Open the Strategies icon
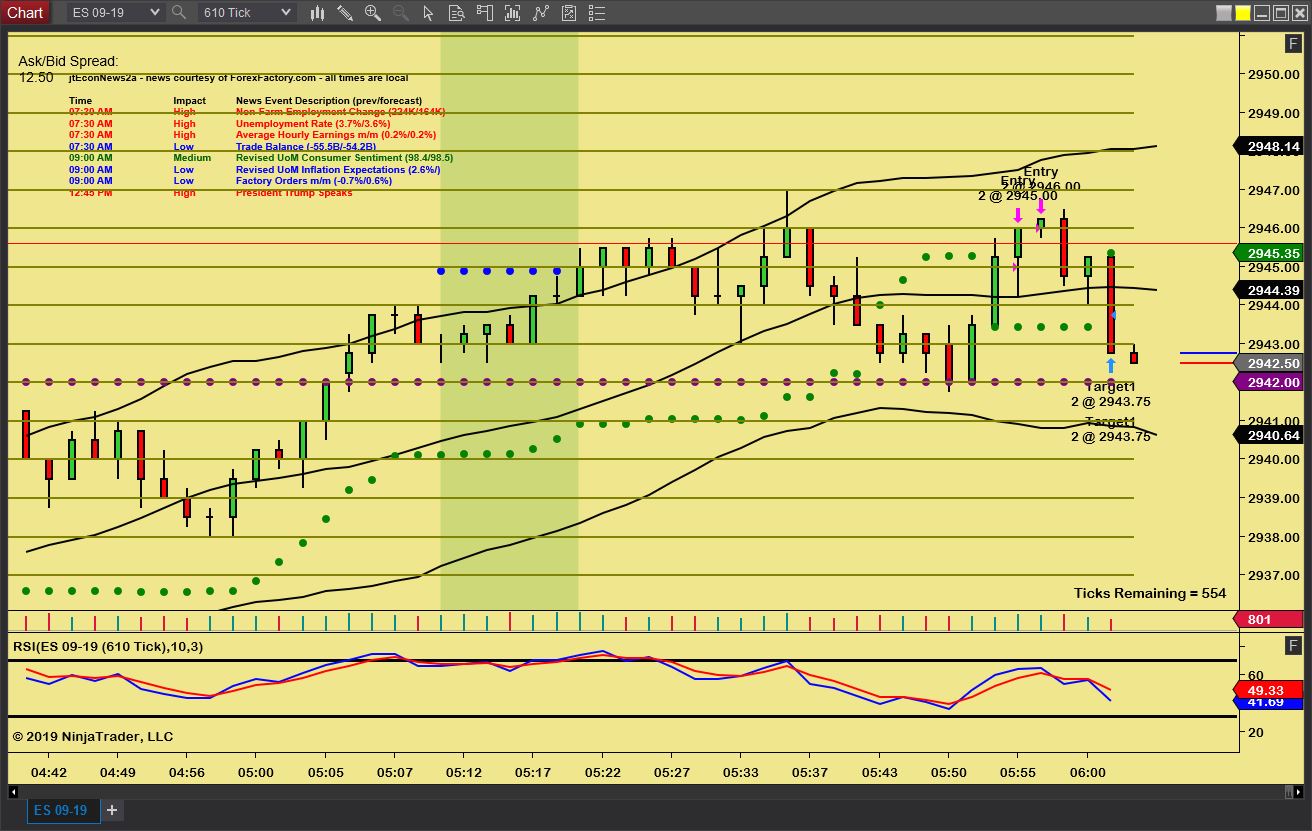1312x831 pixels. [x=569, y=13]
